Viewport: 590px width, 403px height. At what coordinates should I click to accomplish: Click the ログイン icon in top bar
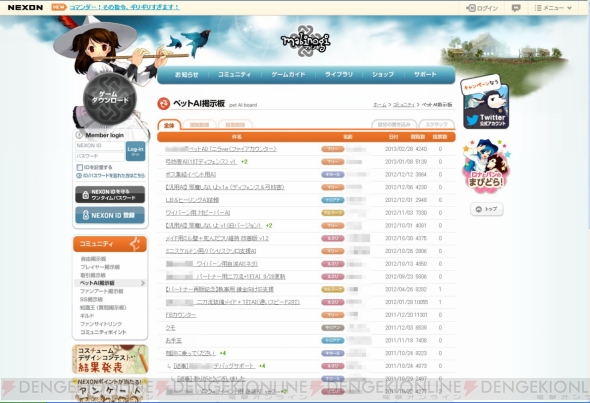point(471,8)
